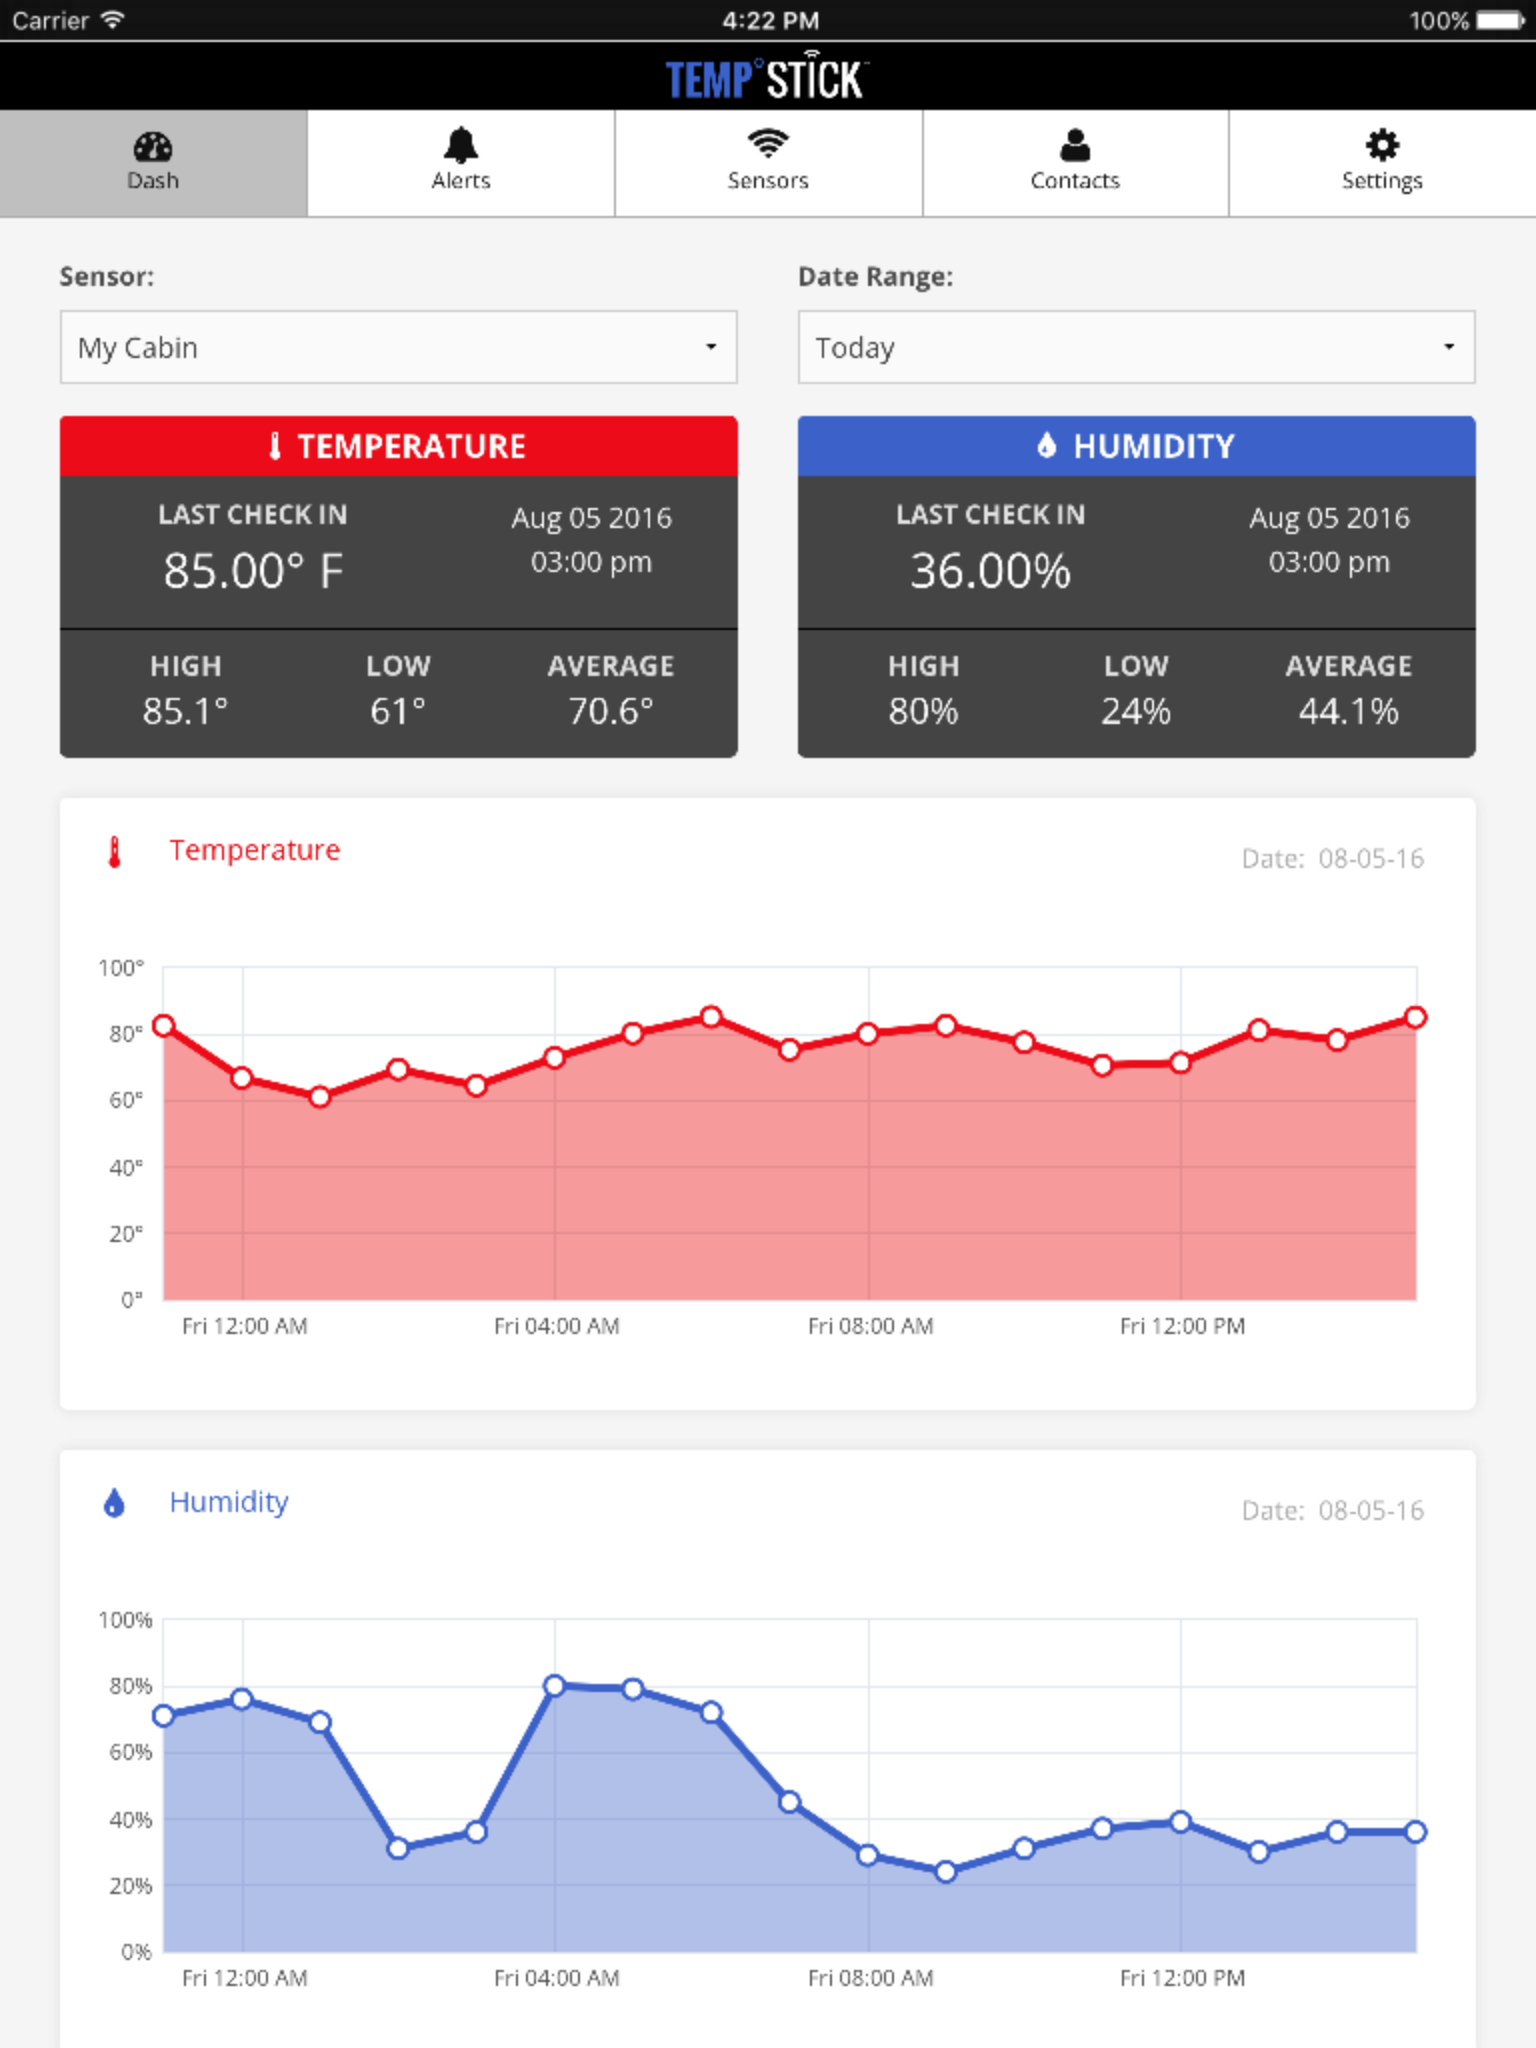Tap the first data point on temperature chart
Viewport: 1536px width, 2048px height.
[x=164, y=1026]
